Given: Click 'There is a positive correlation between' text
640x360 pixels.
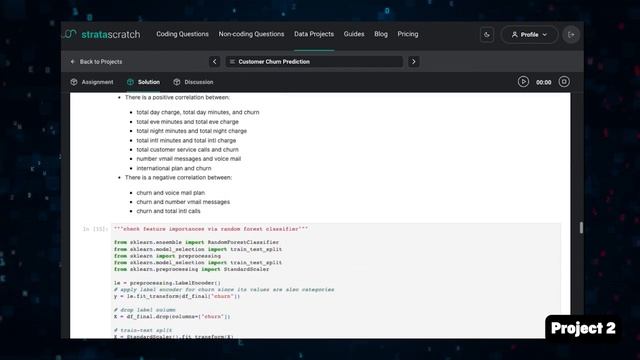Looking at the screenshot, I should 177,98.
